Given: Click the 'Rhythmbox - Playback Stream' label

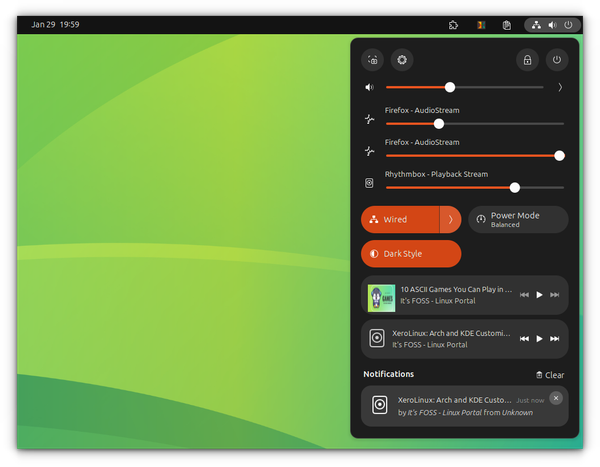Looking at the screenshot, I should [436, 174].
